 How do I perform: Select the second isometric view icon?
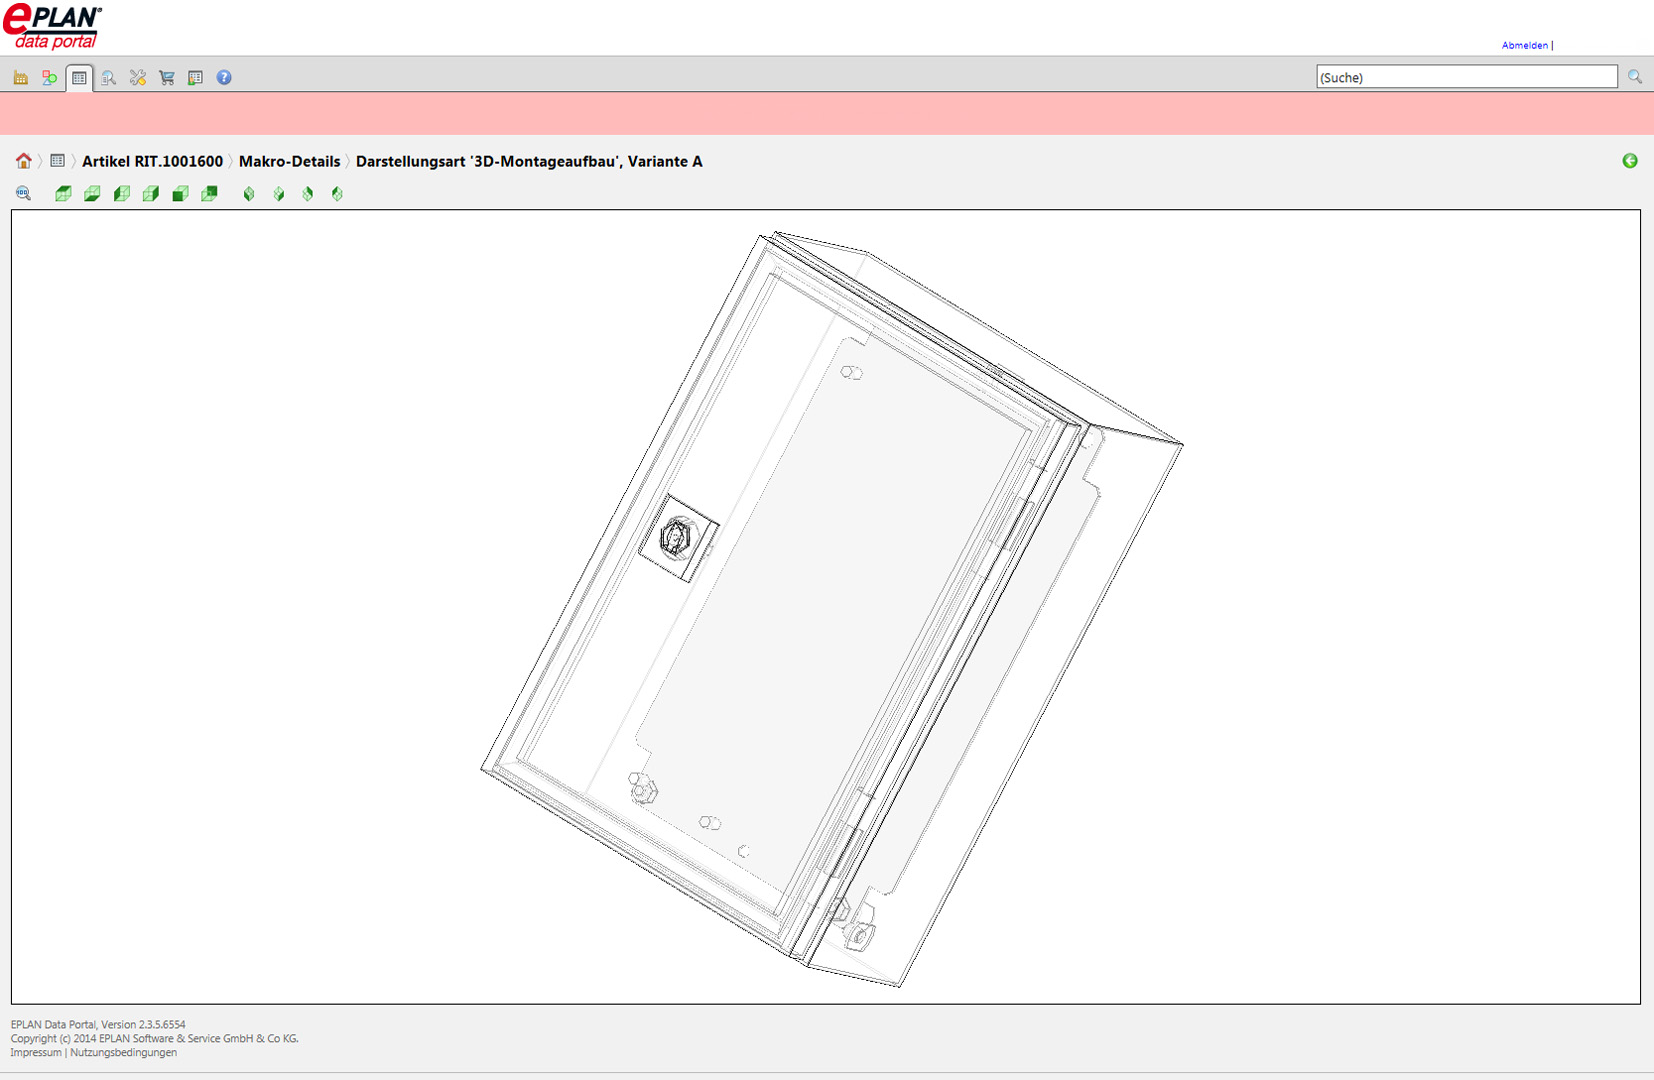pyautogui.click(x=279, y=194)
